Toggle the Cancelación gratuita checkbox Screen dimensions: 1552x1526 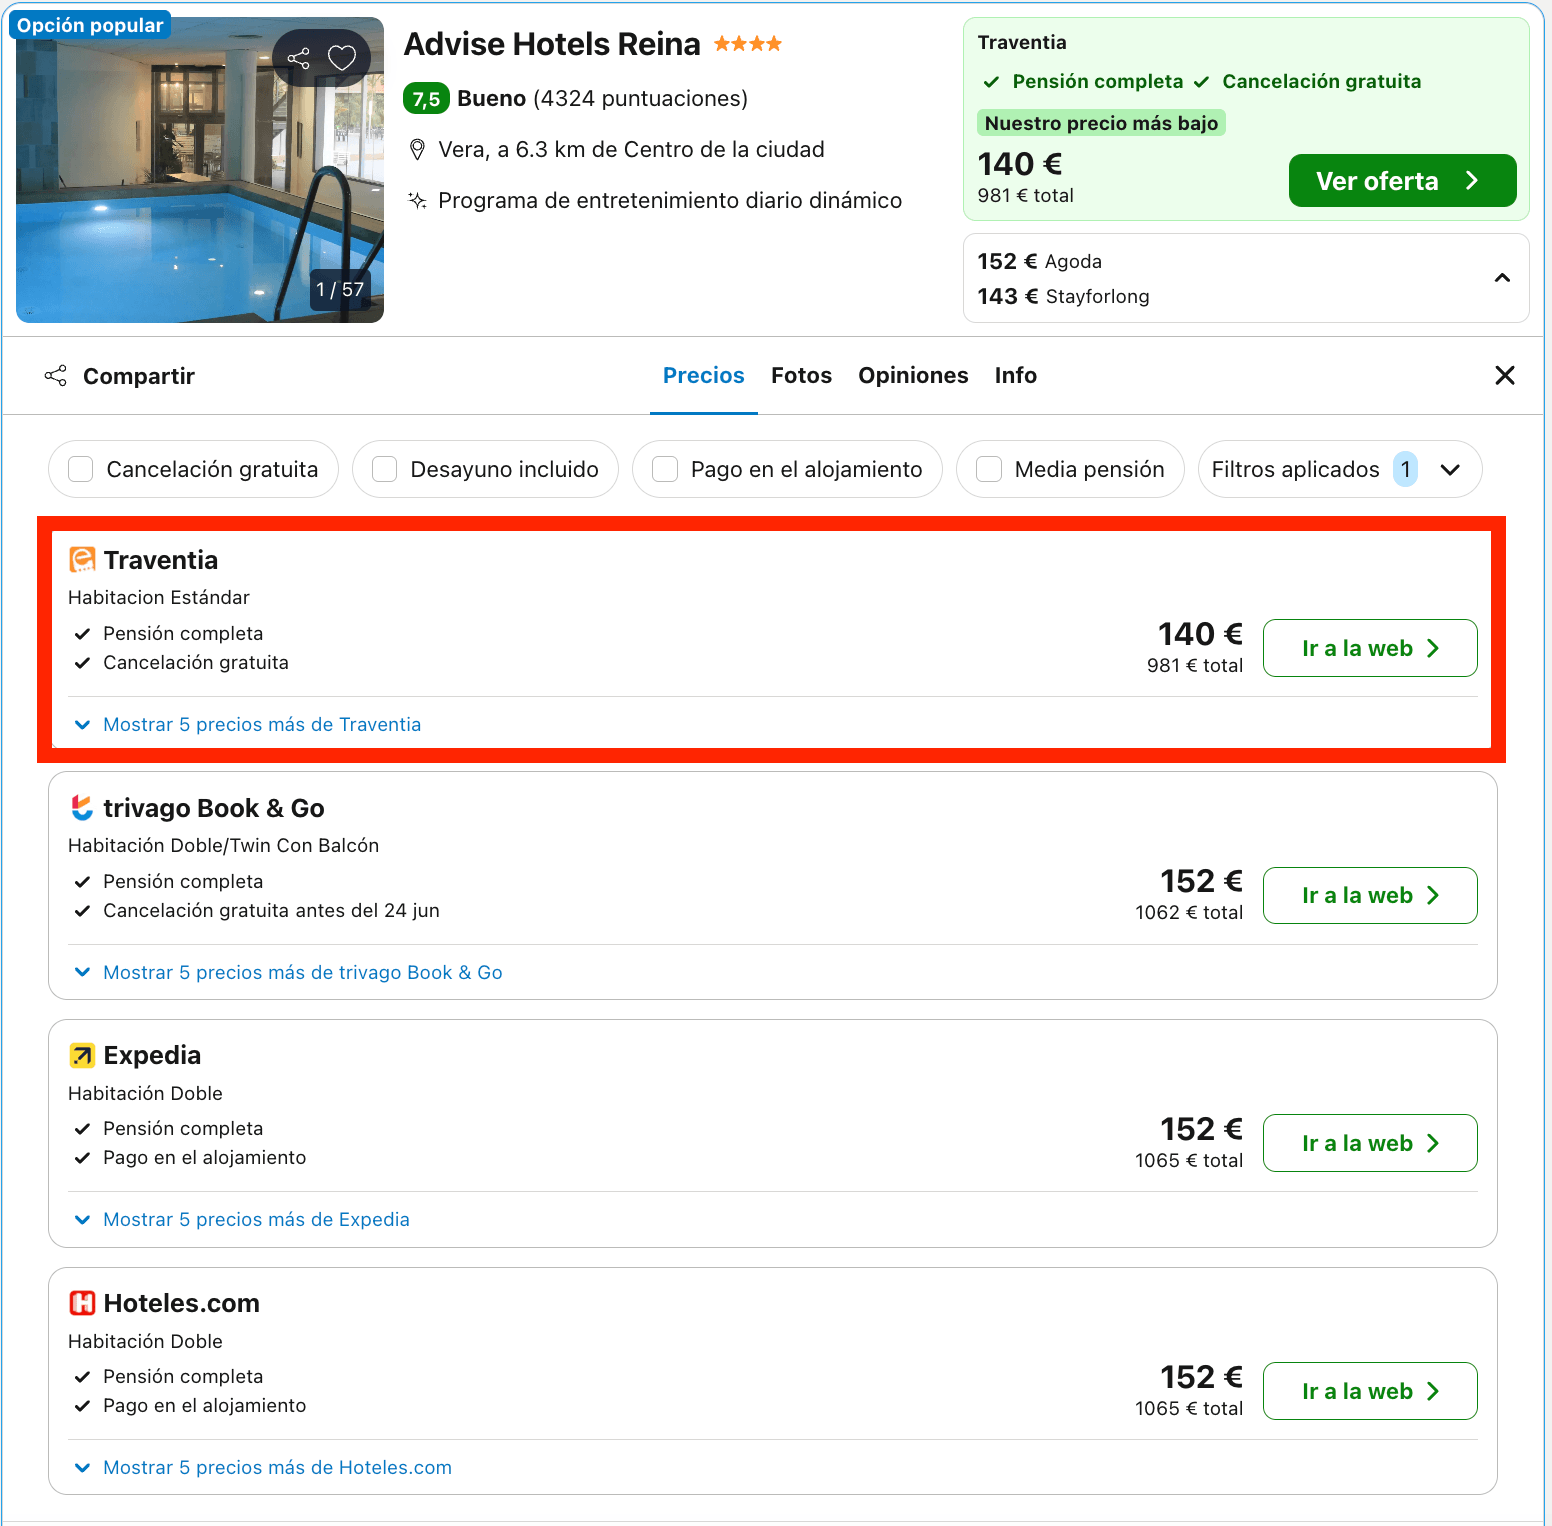click(81, 469)
